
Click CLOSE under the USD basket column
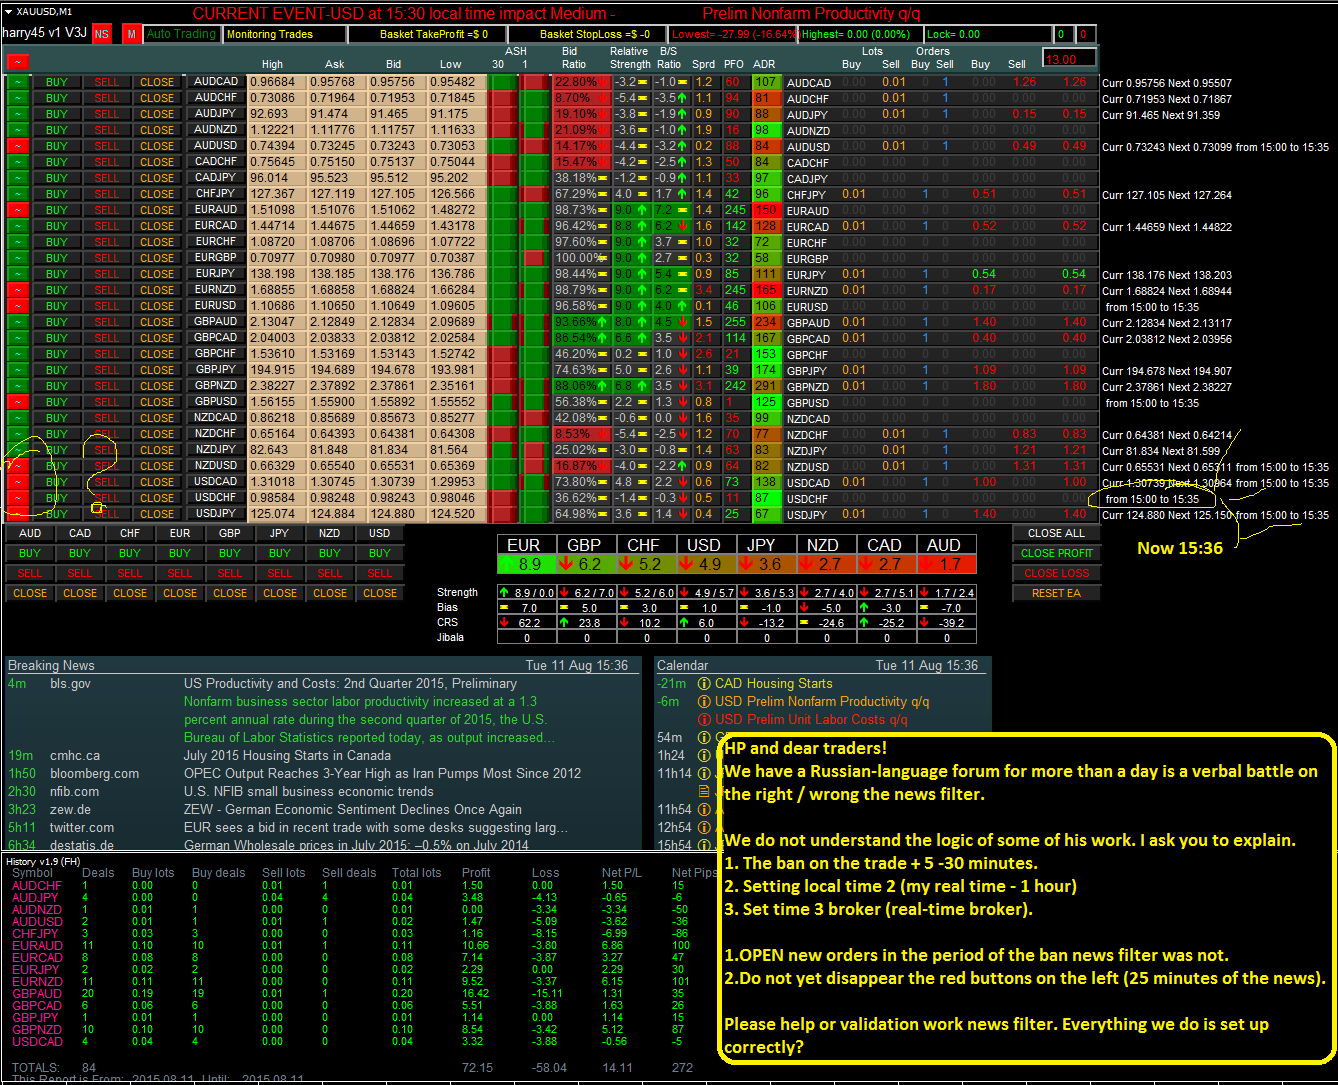click(380, 593)
